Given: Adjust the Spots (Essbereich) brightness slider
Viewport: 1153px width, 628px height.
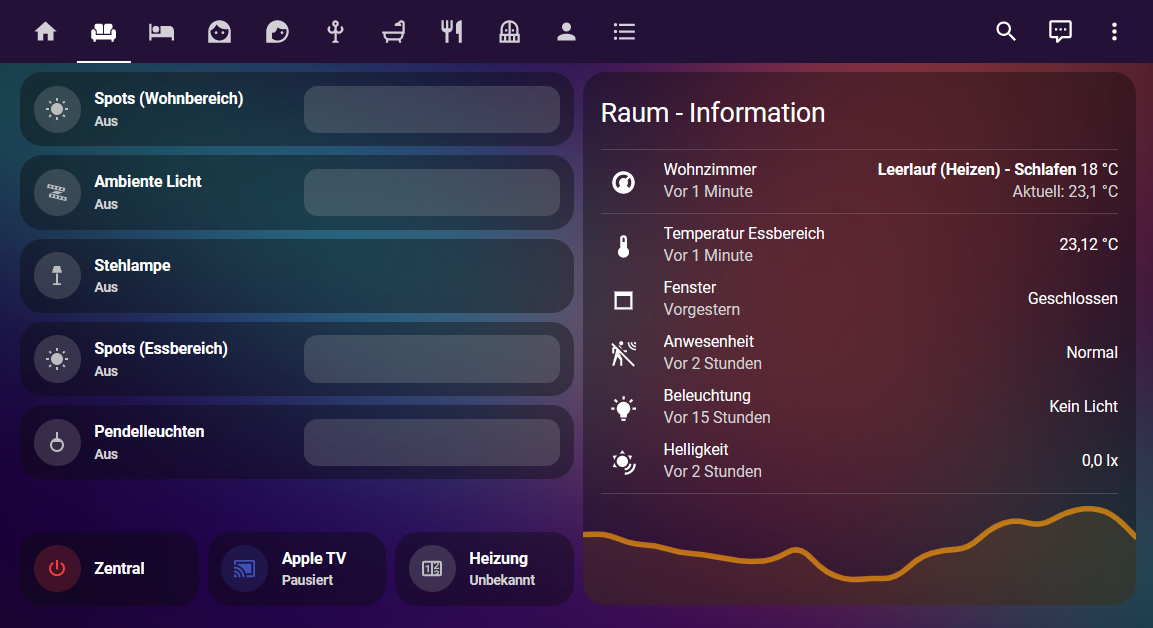Looking at the screenshot, I should 432,359.
